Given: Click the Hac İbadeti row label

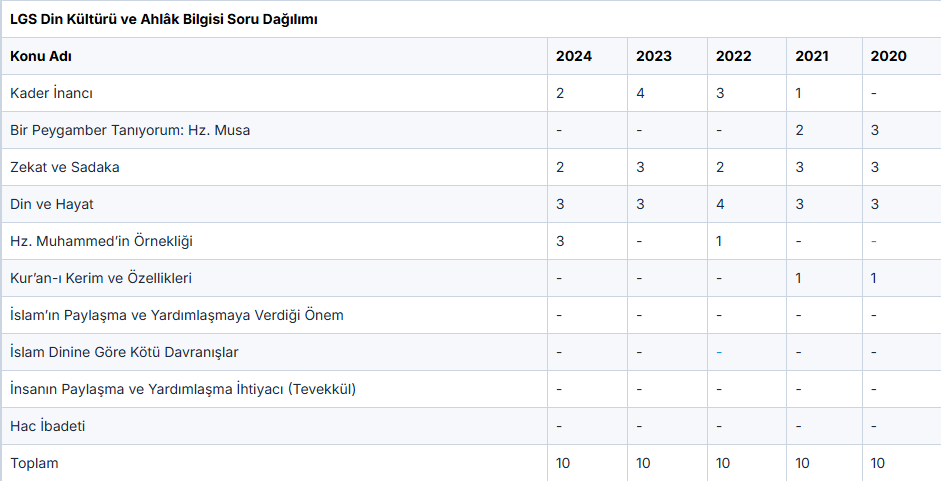Looking at the screenshot, I should coord(48,426).
